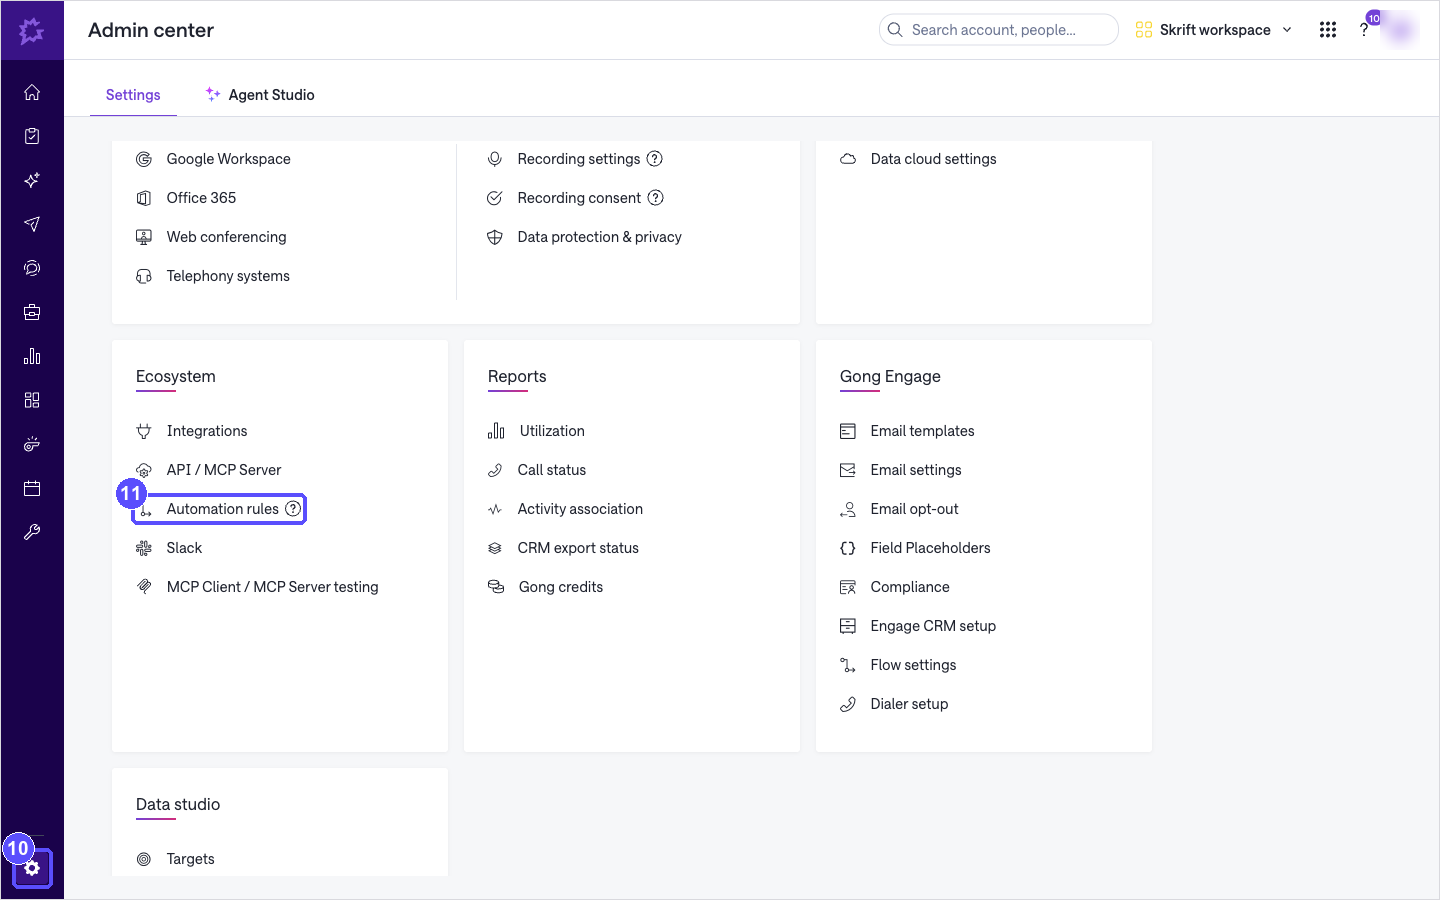The height and width of the screenshot is (900, 1440).
Task: Show Automation rules help tooltip icon
Action: (293, 509)
